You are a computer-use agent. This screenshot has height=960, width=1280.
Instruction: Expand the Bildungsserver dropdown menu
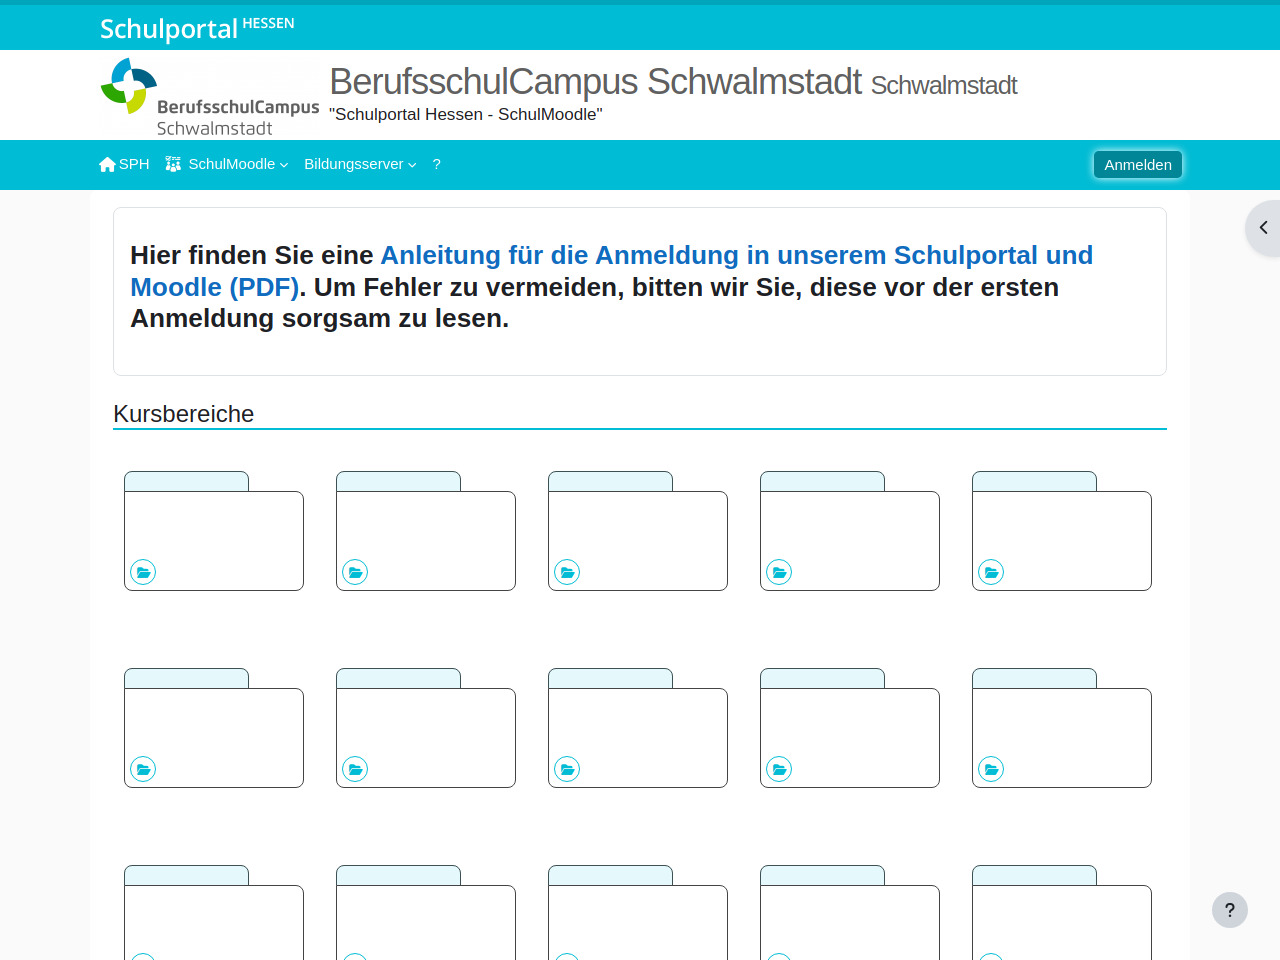[360, 164]
